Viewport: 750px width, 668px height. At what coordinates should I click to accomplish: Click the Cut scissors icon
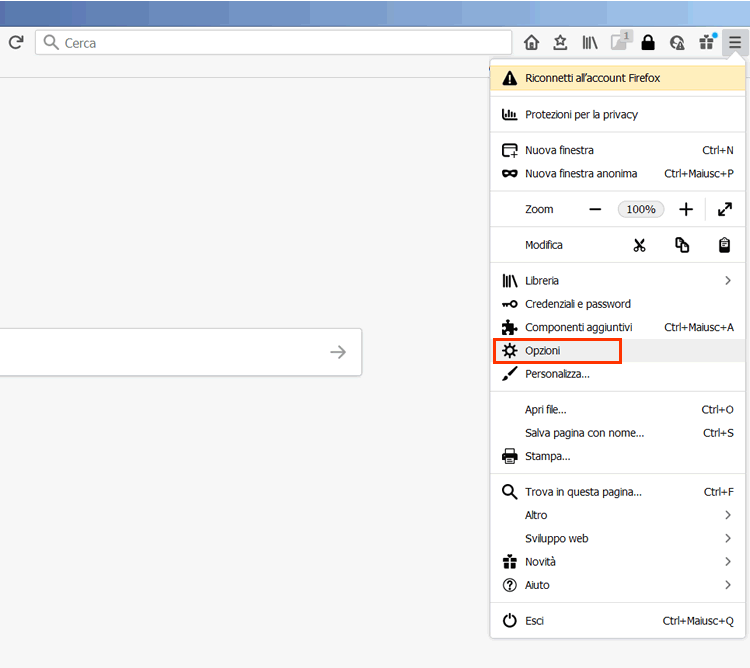[639, 245]
